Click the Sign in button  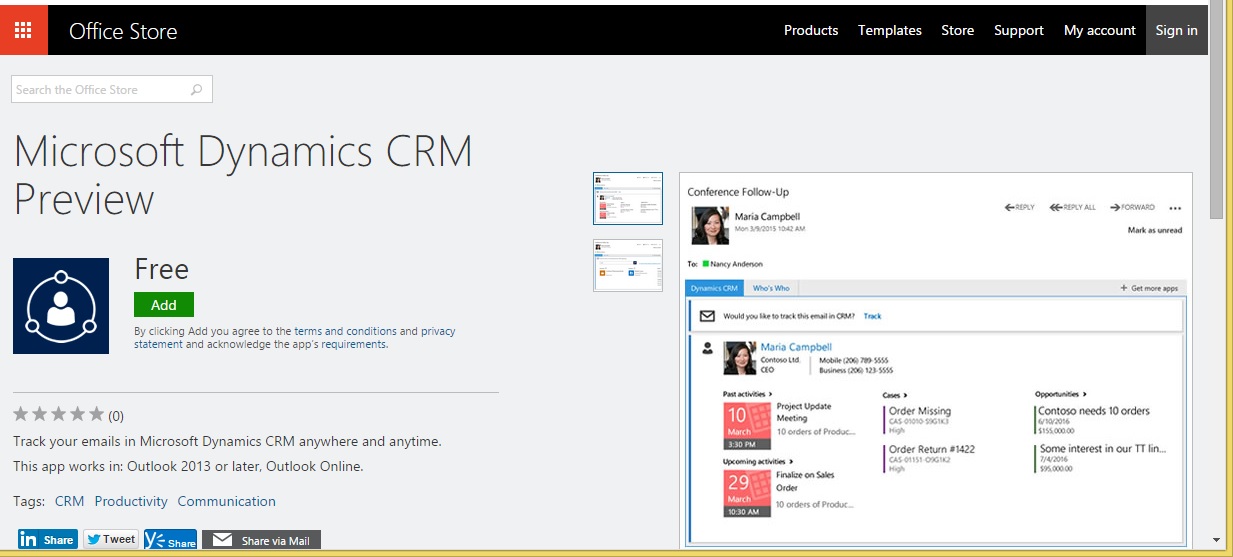(x=1176, y=30)
